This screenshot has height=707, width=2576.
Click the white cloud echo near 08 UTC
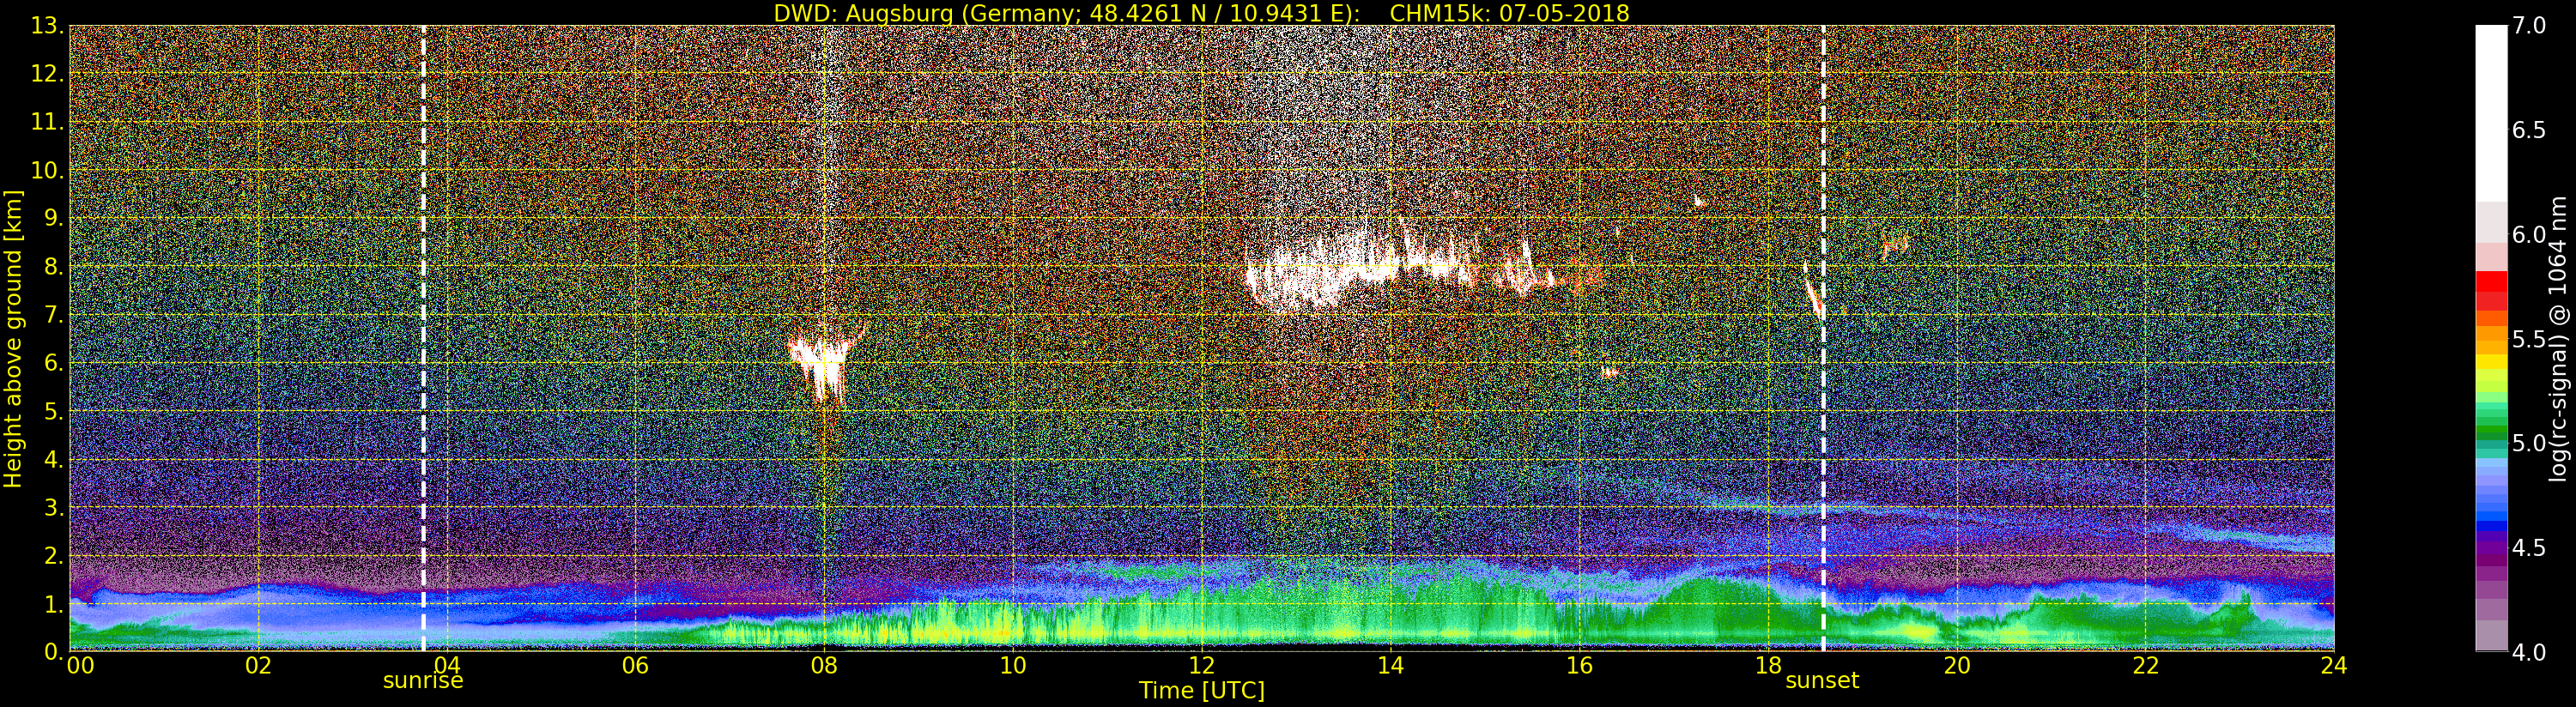[x=823, y=363]
